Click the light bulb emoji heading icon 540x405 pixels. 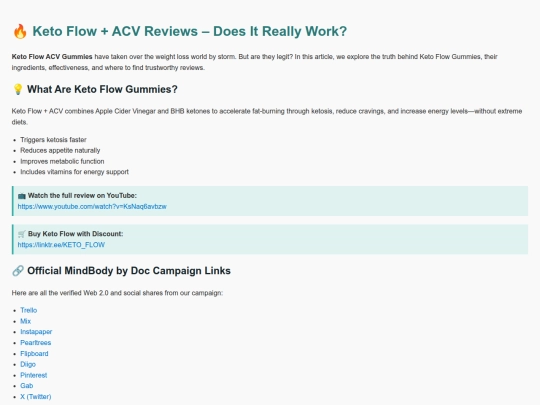tap(18, 89)
